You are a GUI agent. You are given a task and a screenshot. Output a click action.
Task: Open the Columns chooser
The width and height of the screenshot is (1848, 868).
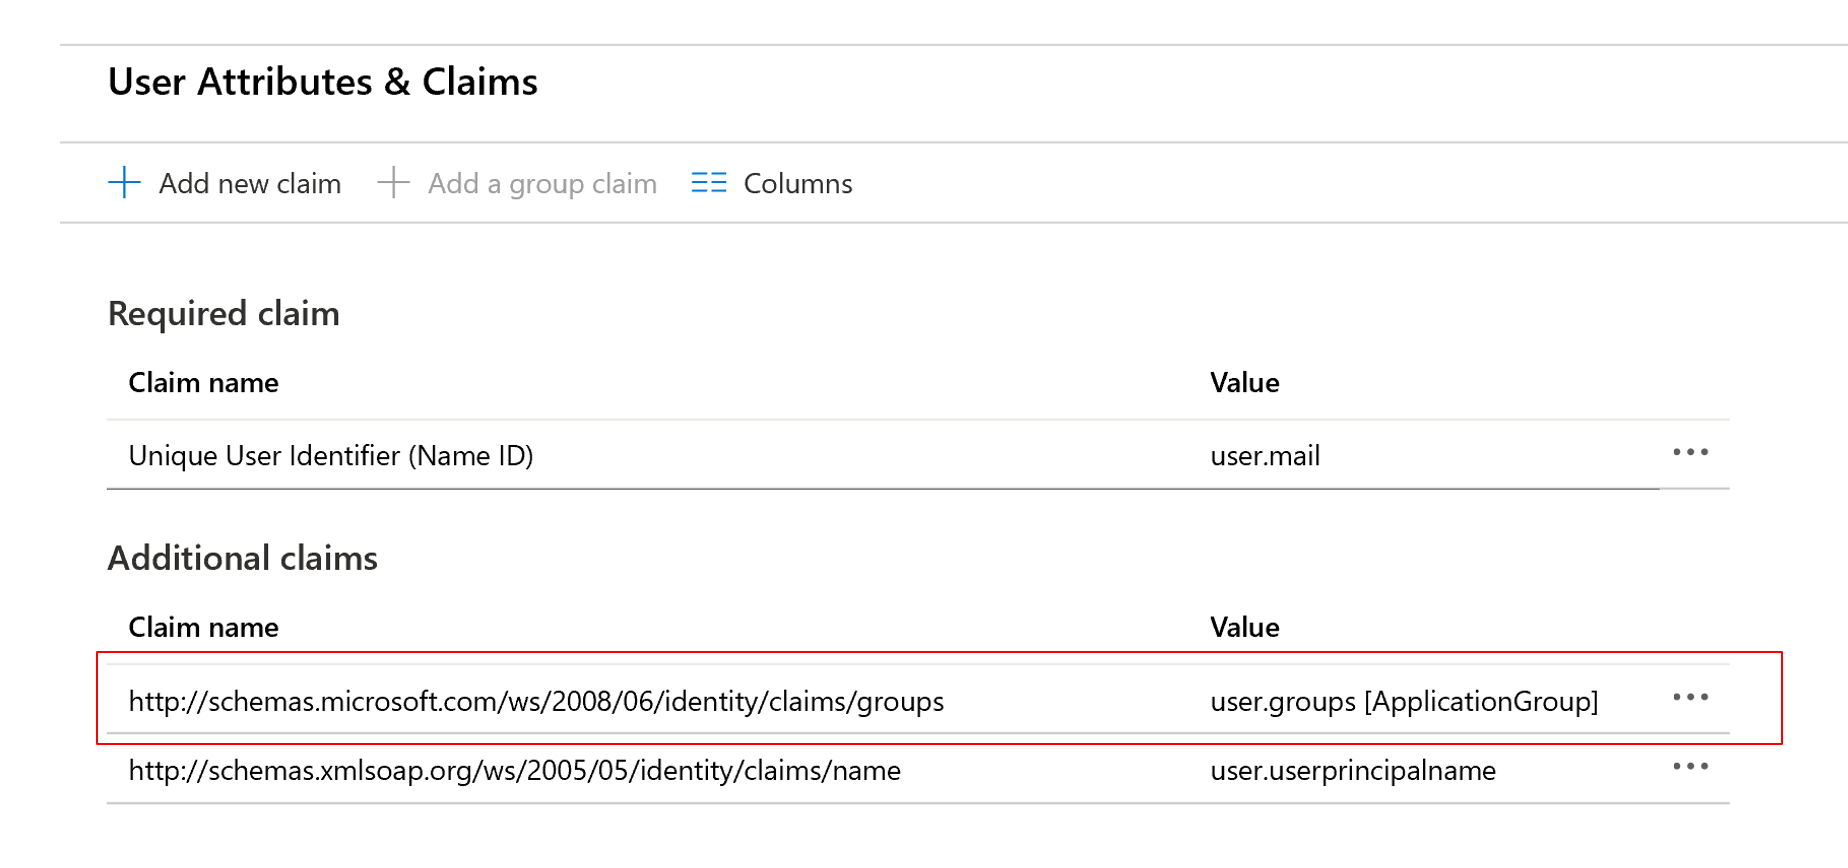[x=797, y=184]
